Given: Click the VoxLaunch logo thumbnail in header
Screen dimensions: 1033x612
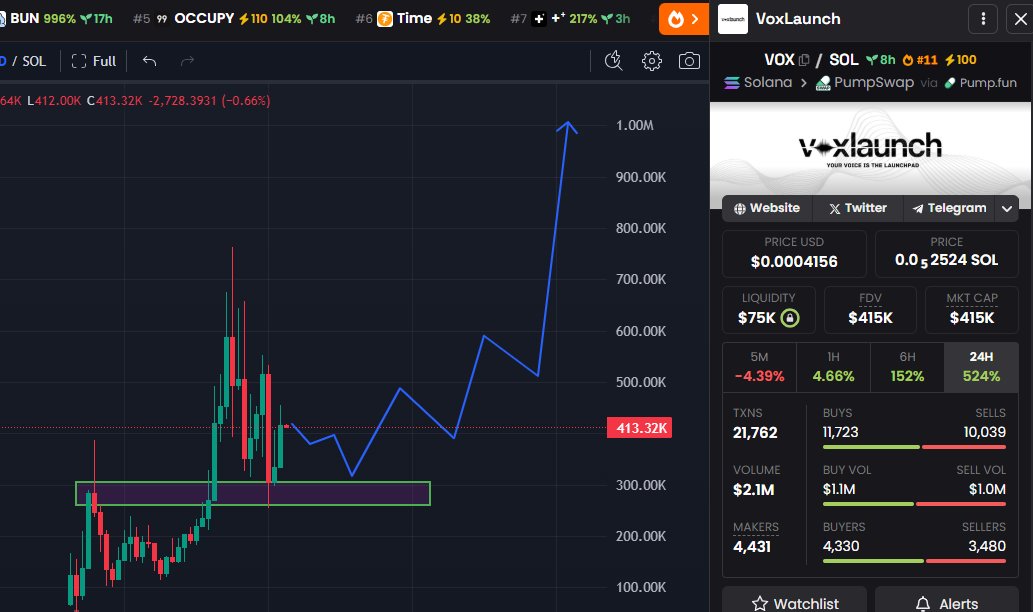Looking at the screenshot, I should point(733,19).
